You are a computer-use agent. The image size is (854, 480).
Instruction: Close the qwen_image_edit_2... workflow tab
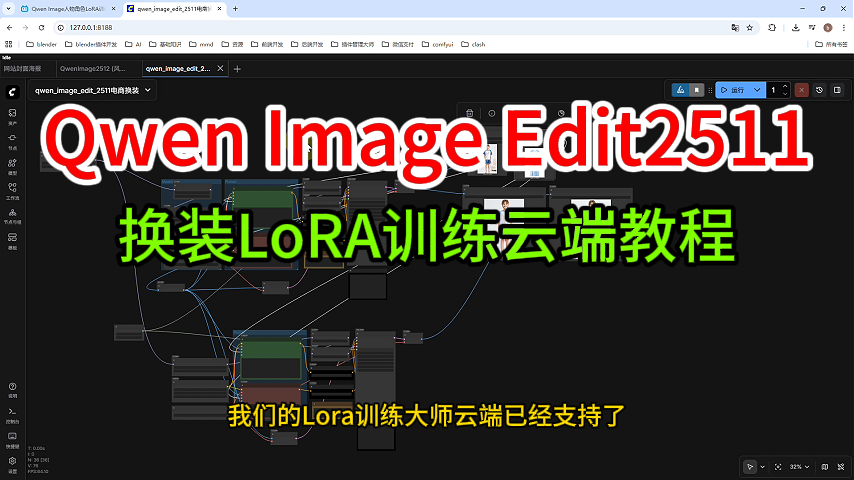[x=220, y=69]
